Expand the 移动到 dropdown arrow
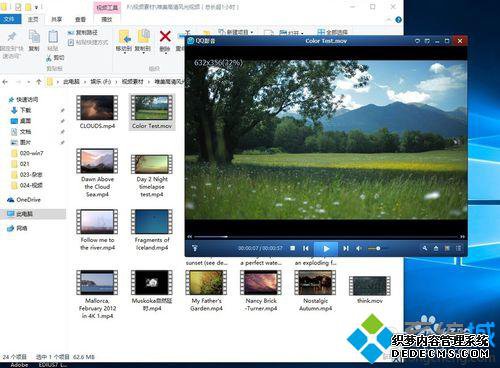The height and width of the screenshot is (368, 500). (124, 53)
